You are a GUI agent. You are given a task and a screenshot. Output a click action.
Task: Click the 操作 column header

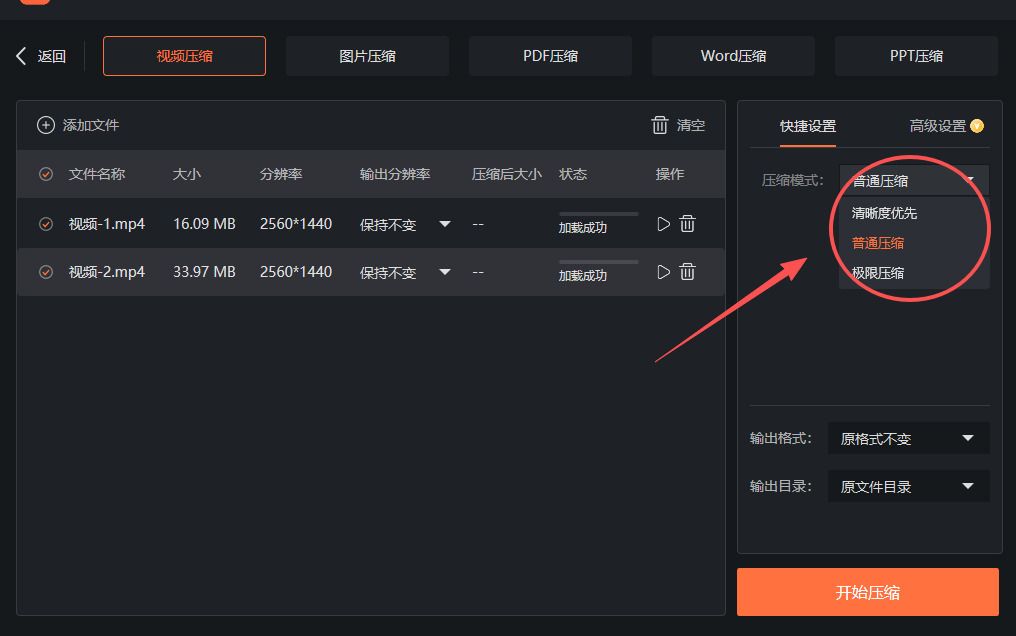670,174
